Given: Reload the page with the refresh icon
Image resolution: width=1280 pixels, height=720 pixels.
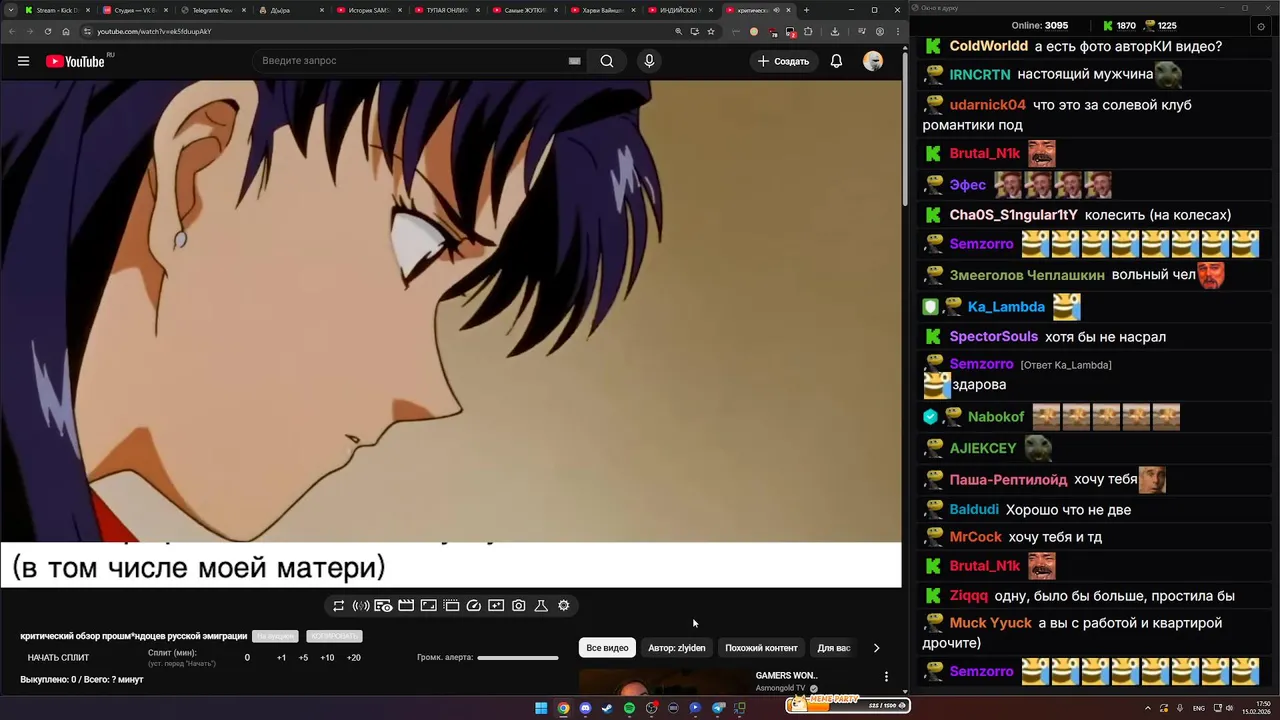Looking at the screenshot, I should pyautogui.click(x=47, y=31).
